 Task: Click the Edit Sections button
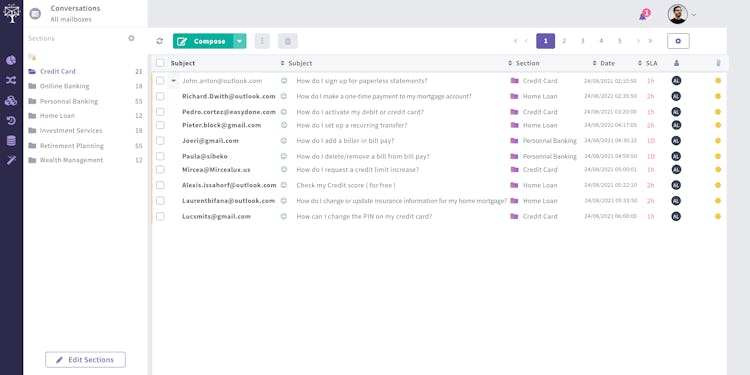pos(86,360)
